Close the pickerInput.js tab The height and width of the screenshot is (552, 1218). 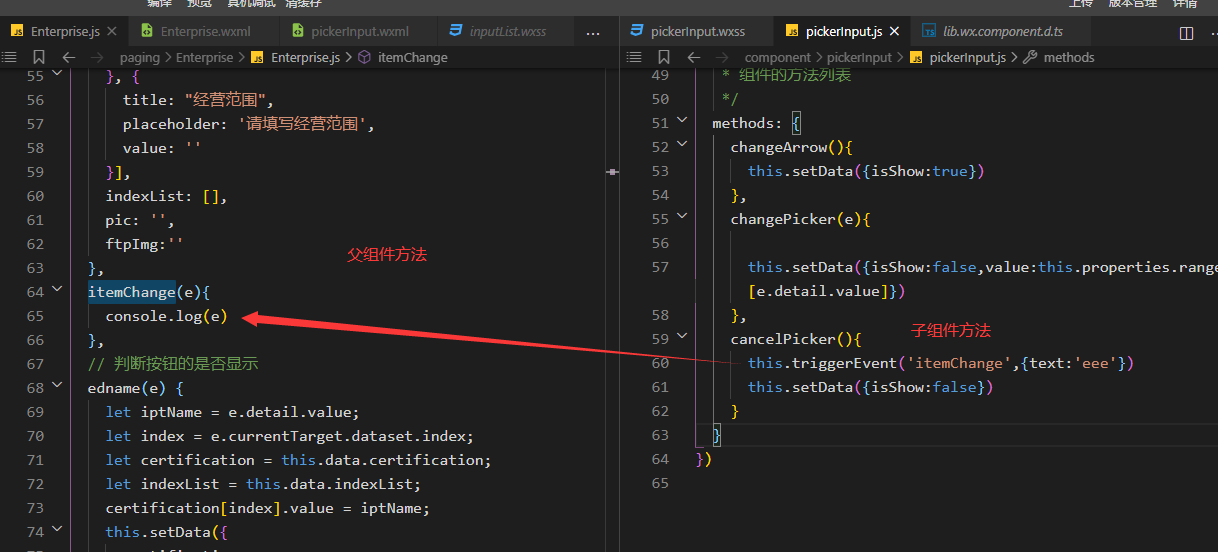coord(894,32)
